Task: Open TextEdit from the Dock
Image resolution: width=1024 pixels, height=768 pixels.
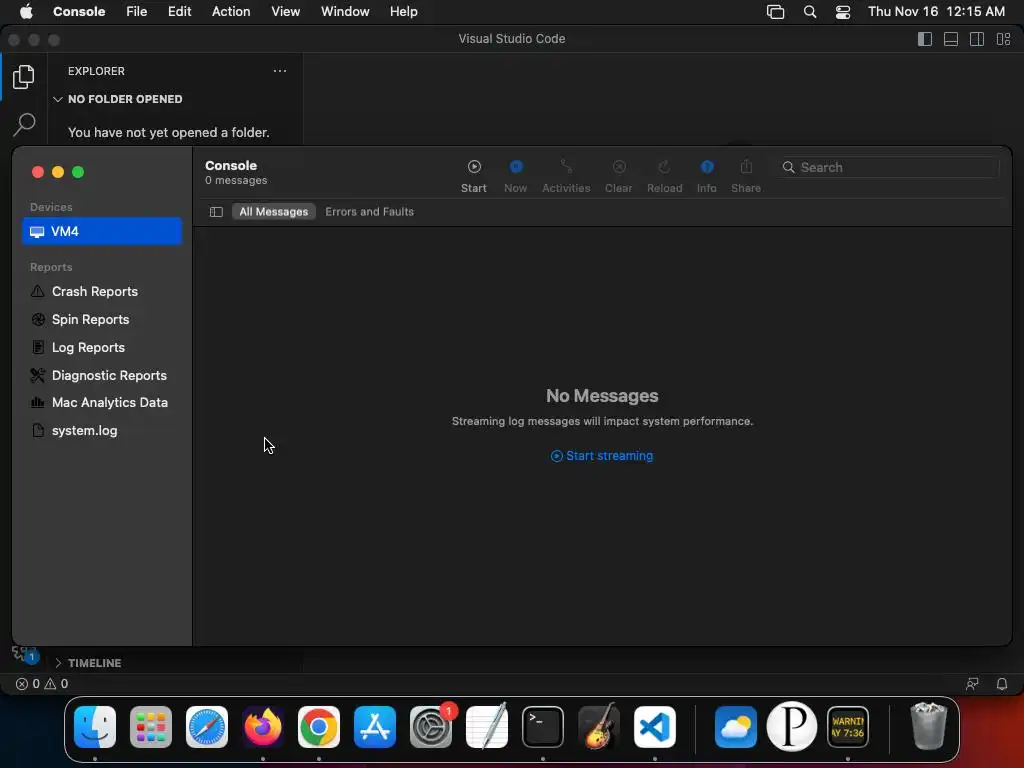Action: click(x=487, y=727)
